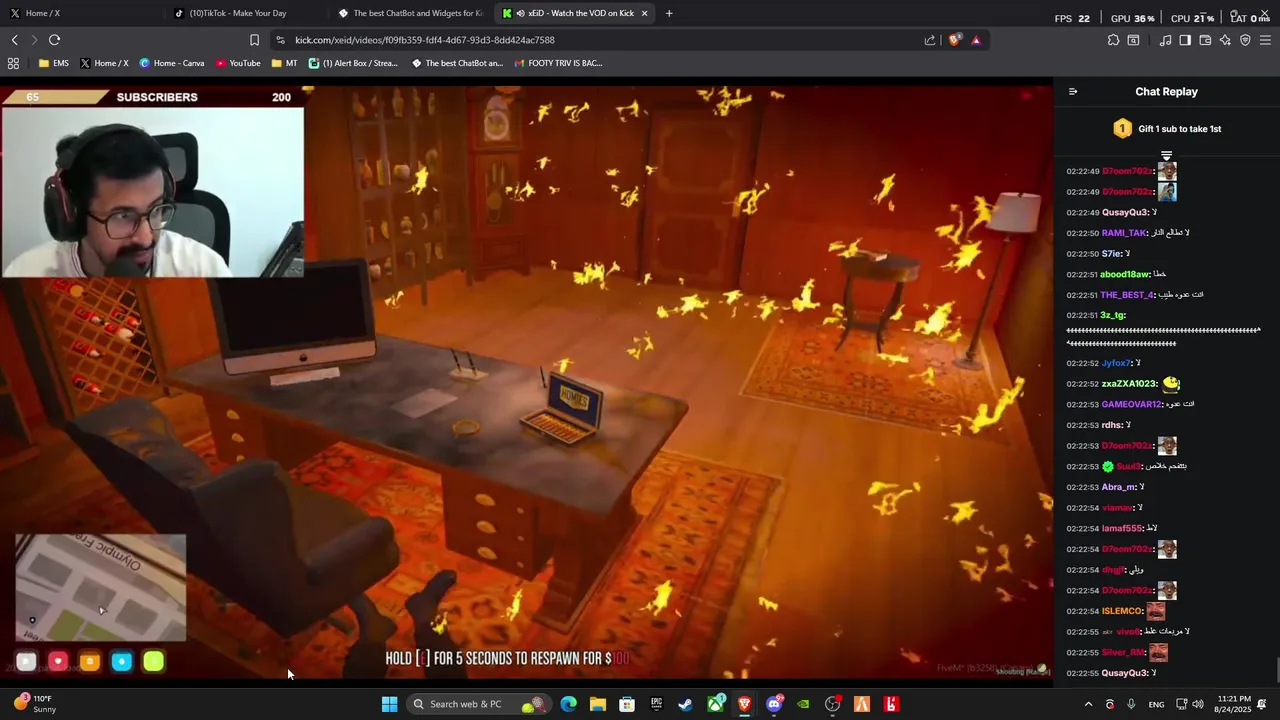The width and height of the screenshot is (1280, 720).
Task: Reload the Kick page
Action: pos(54,40)
